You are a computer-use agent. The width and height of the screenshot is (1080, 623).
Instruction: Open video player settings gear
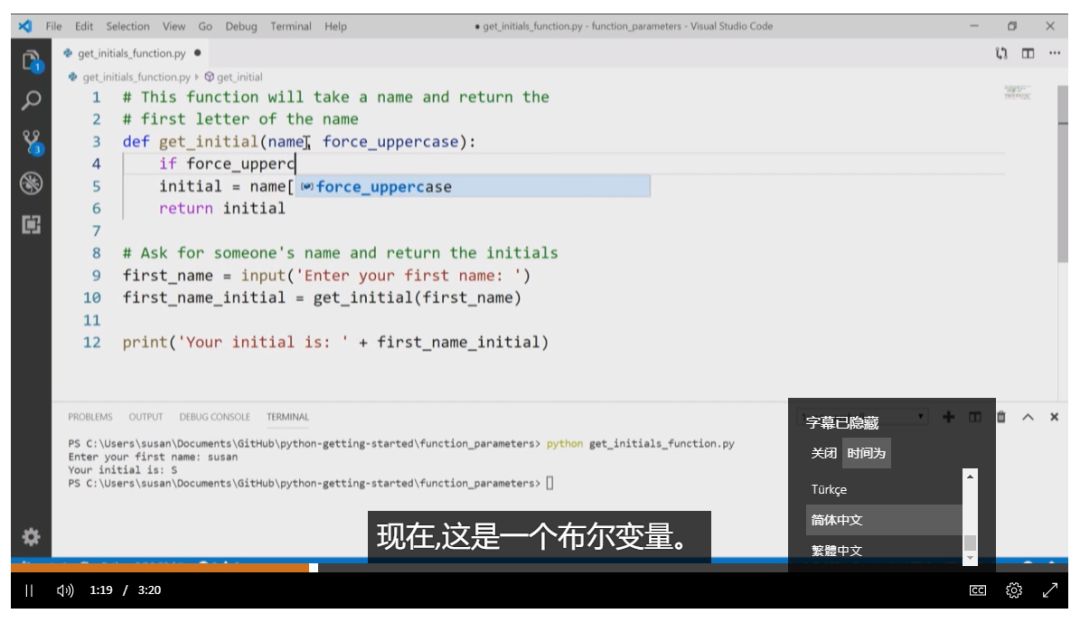1014,590
